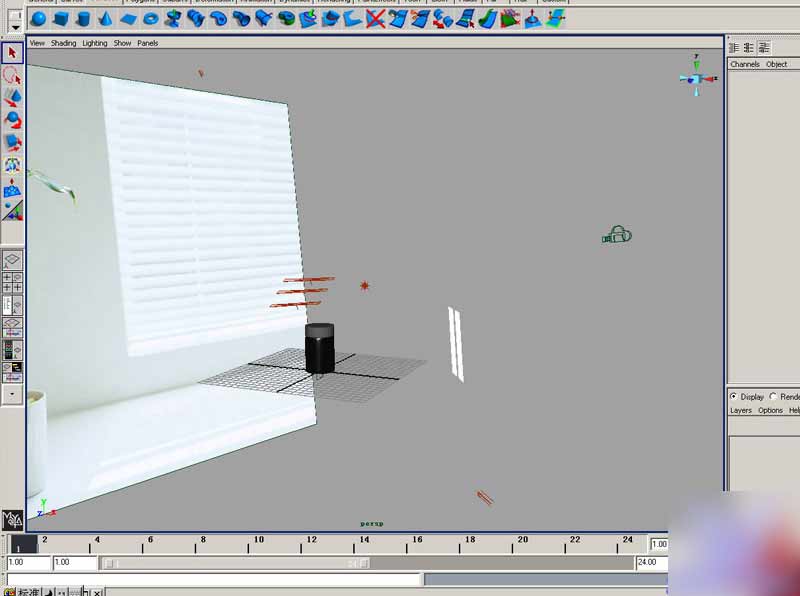The width and height of the screenshot is (800, 596).
Task: Click the view compass axis gizmo
Action: 697,78
